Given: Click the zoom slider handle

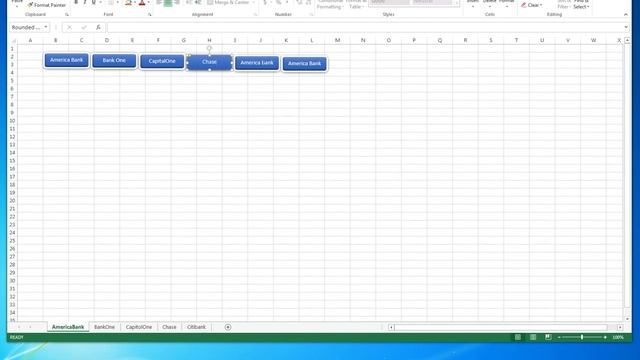Looking at the screenshot, I should click(x=582, y=337).
